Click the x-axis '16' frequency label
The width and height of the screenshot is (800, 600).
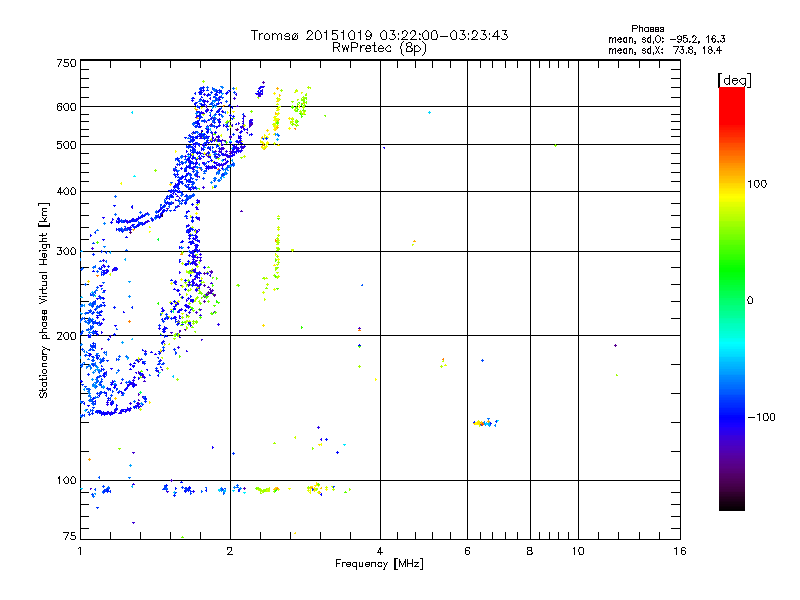pos(680,551)
